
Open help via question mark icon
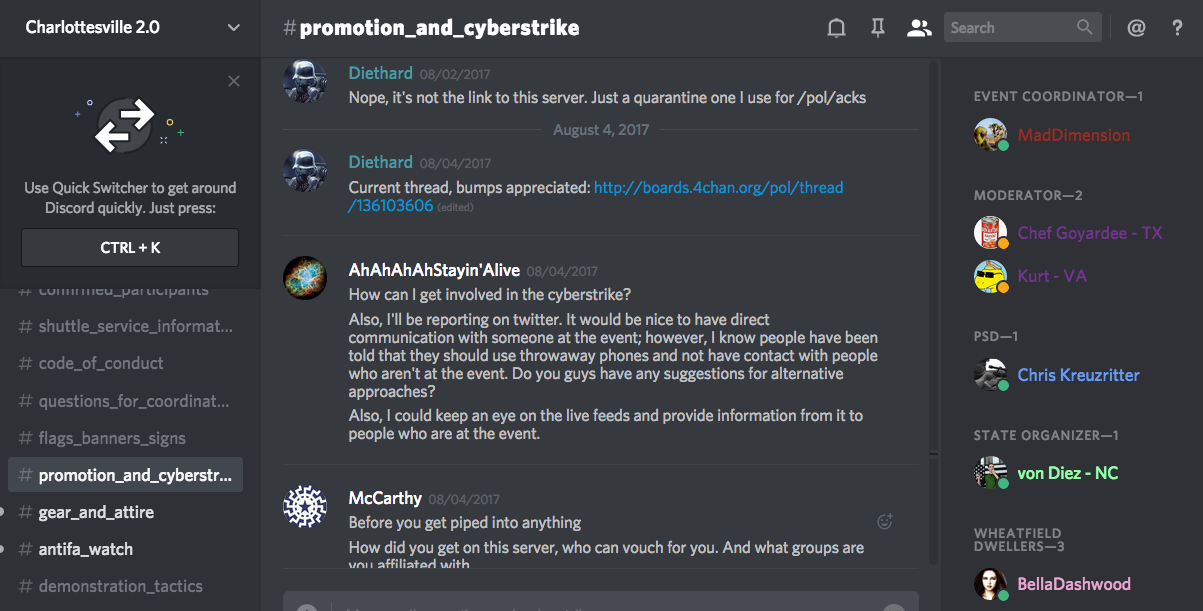(1177, 28)
